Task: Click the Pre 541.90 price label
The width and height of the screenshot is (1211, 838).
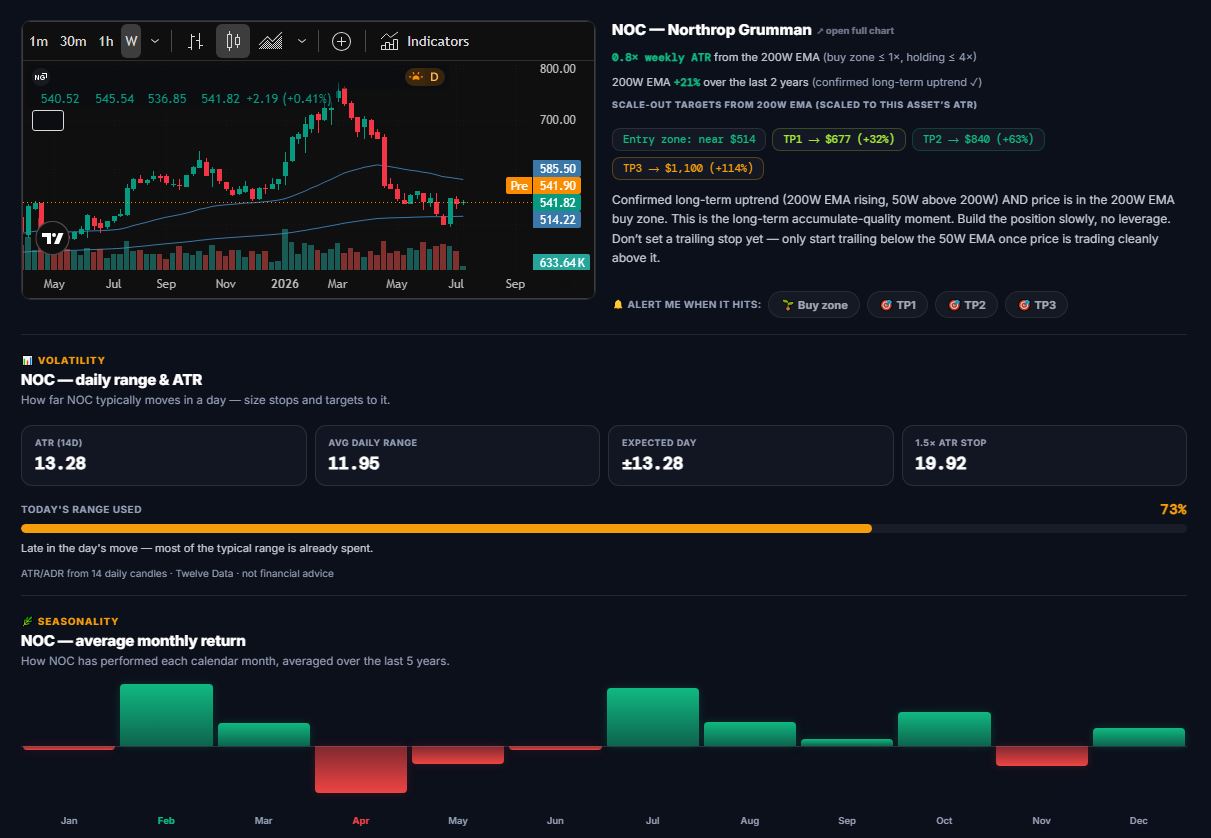Action: tap(543, 186)
